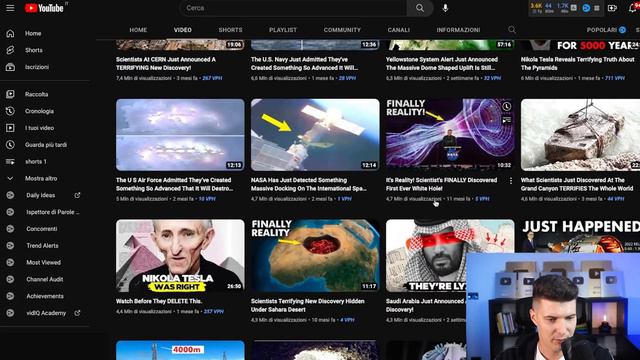Open Sahara red crater thumbnail
Screen dimensions: 640x360
click(315, 256)
